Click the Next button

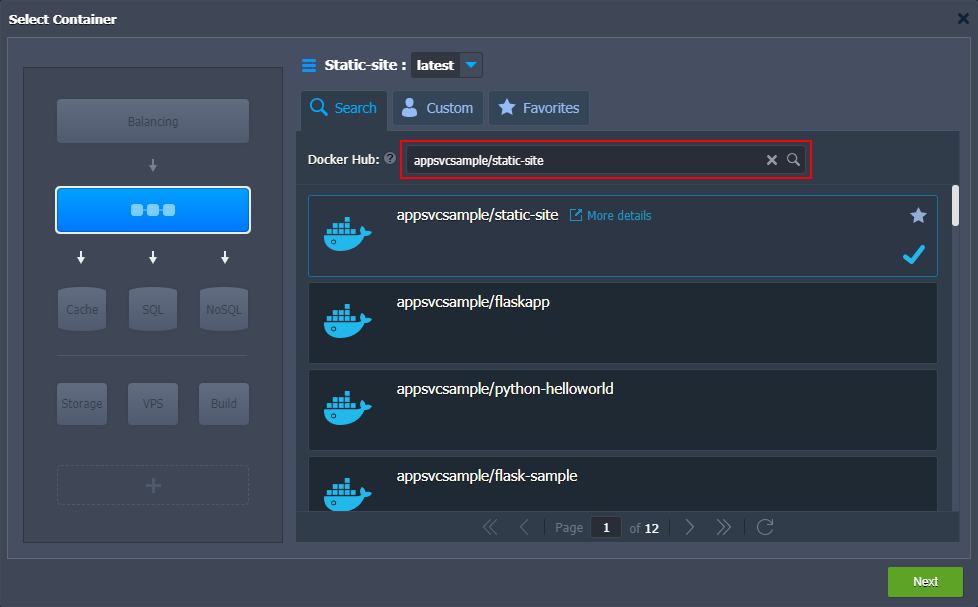pyautogui.click(x=925, y=581)
